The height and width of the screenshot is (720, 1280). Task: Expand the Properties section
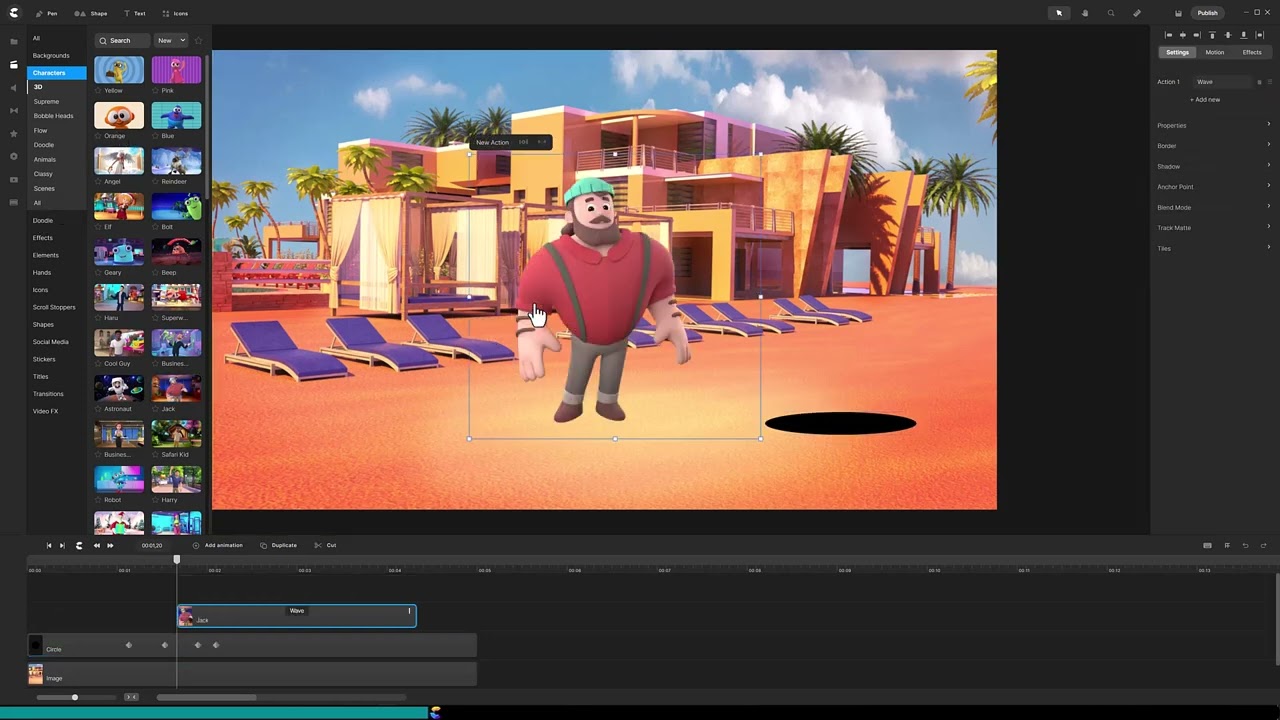pos(1213,125)
